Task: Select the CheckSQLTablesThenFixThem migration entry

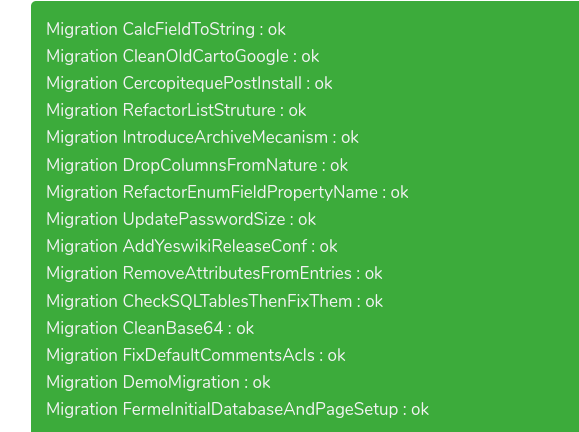Action: [215, 301]
